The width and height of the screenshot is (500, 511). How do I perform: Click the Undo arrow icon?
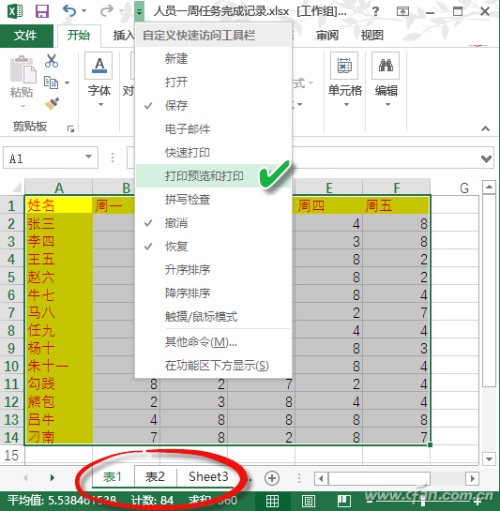69,11
